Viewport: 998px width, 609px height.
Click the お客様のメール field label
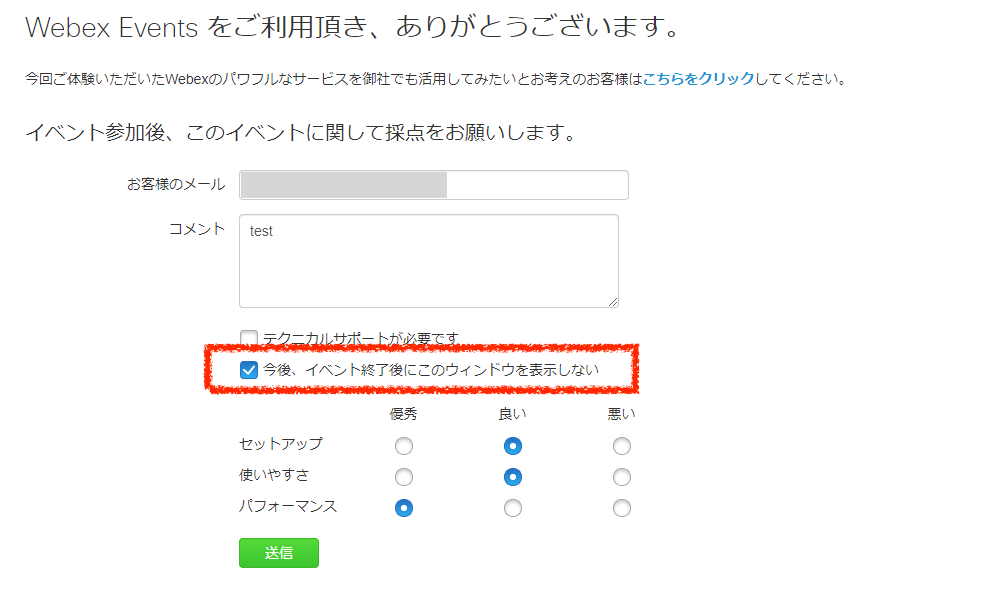[176, 185]
